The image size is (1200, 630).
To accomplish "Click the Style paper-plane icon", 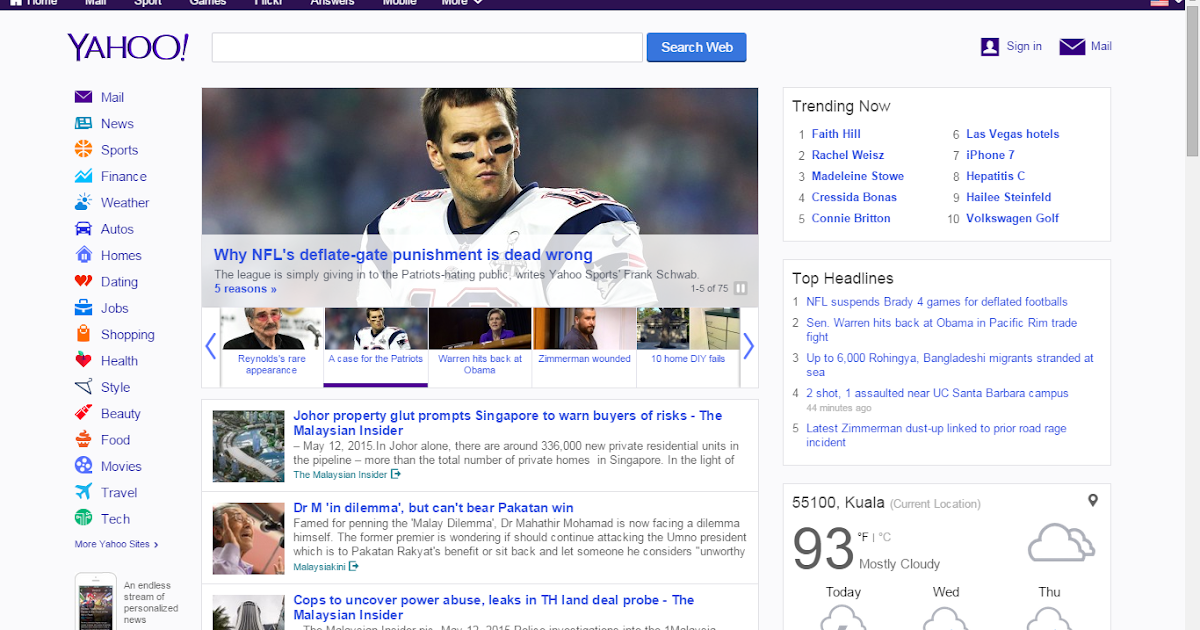I will (83, 387).
